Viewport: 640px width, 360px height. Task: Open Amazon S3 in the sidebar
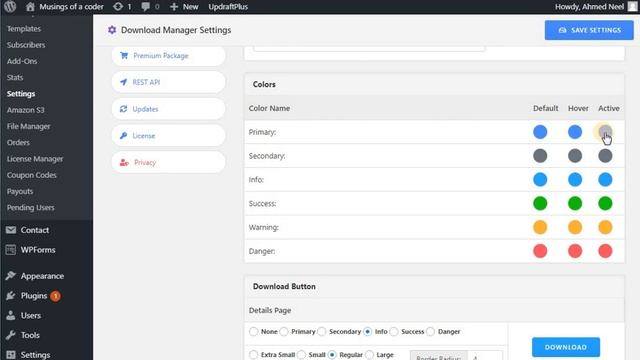26,110
